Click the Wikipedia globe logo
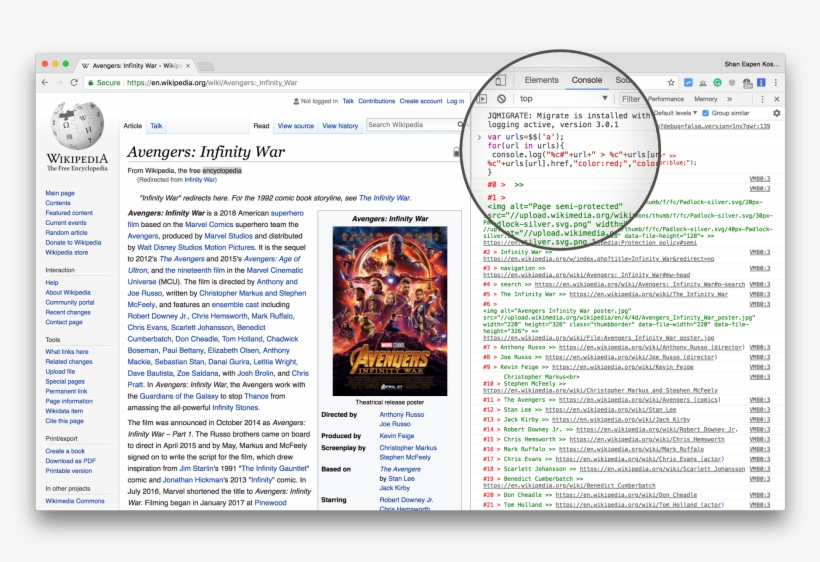This screenshot has height=562, width=820. [x=77, y=125]
